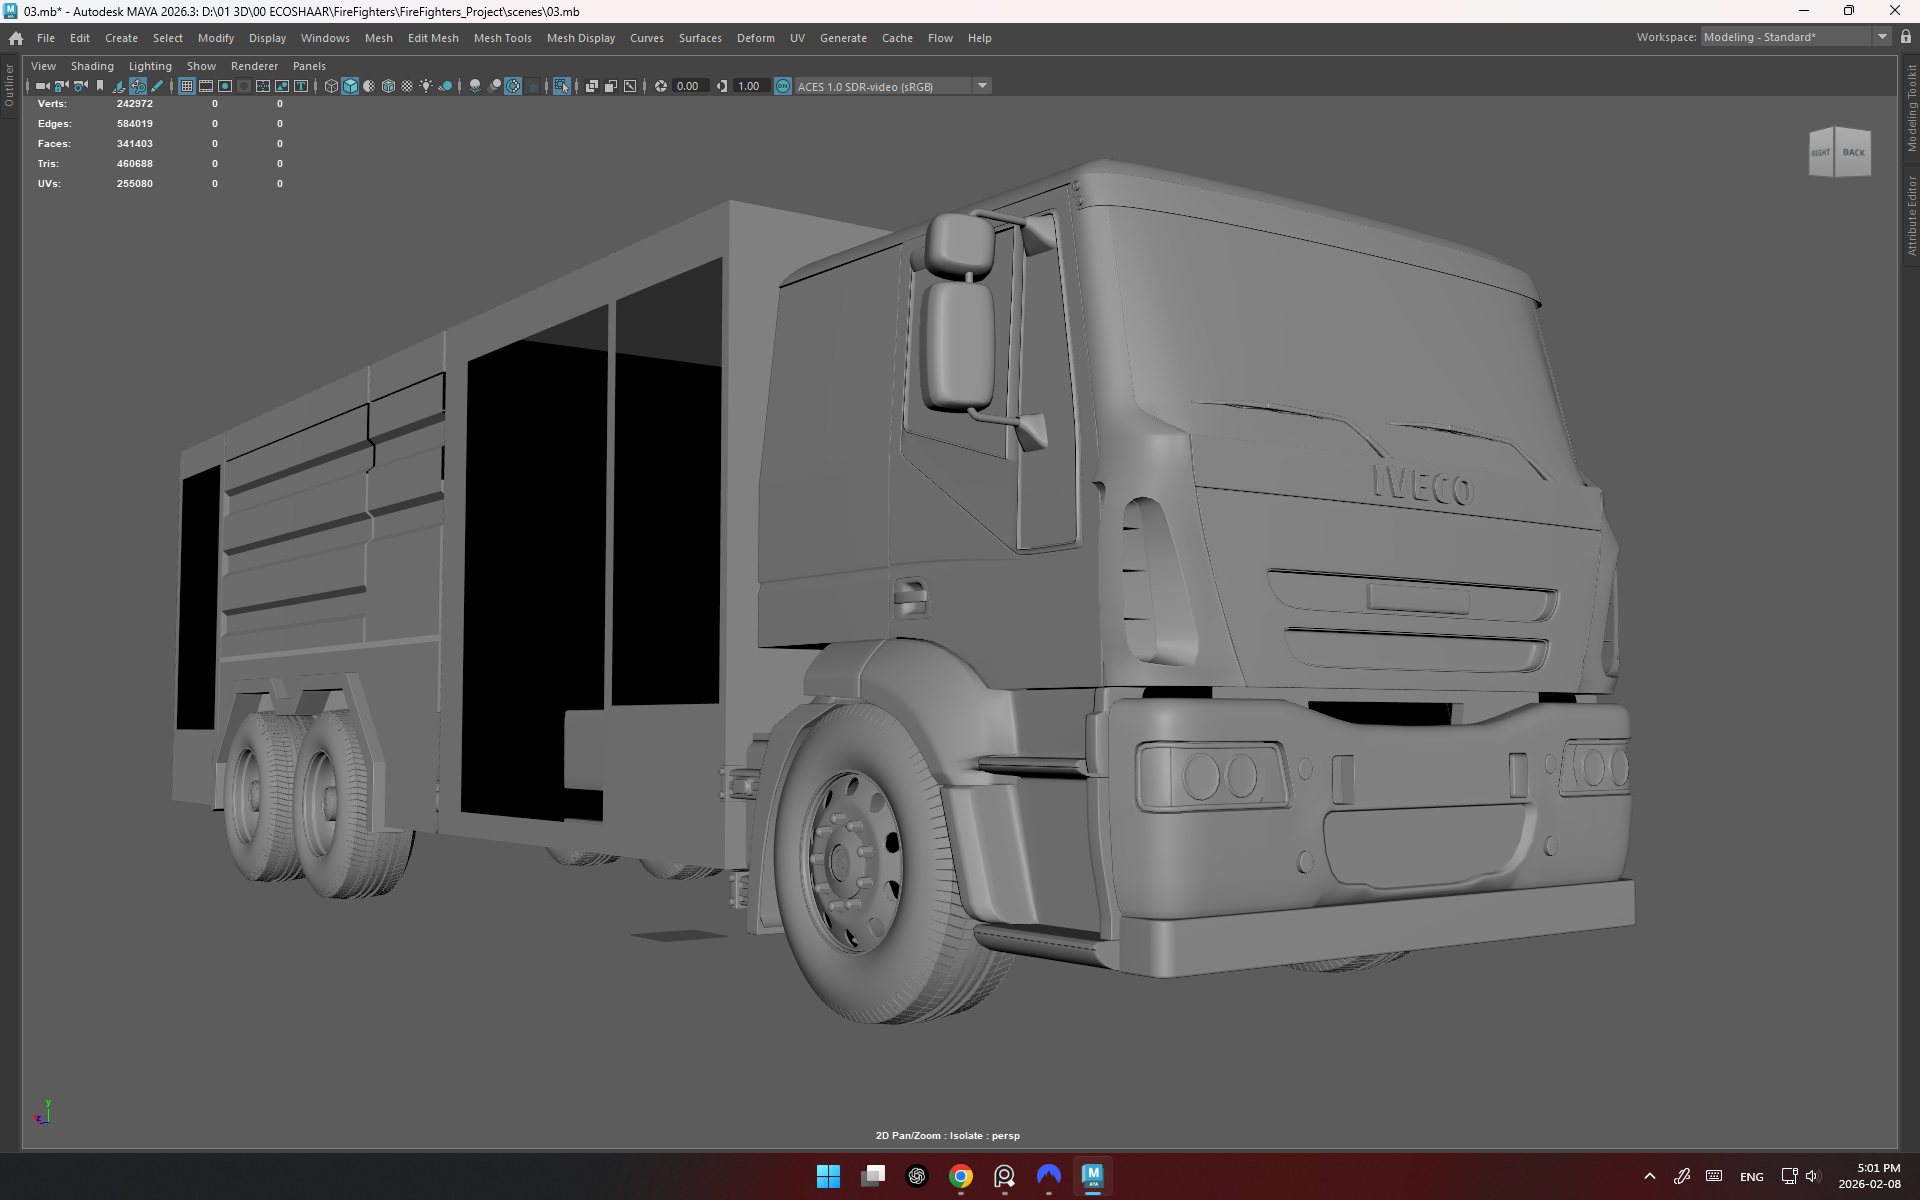Expand the Workspace Modeling dropdown
The image size is (1920, 1200).
click(1882, 37)
